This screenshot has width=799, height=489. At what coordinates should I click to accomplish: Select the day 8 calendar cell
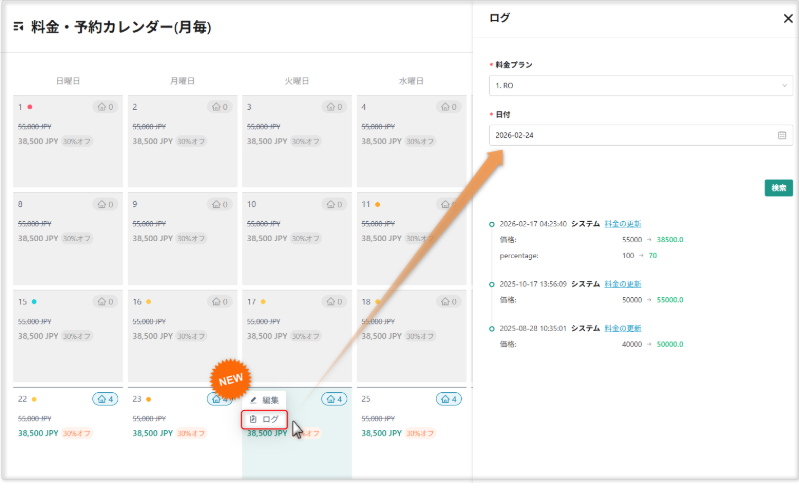pyautogui.click(x=68, y=238)
